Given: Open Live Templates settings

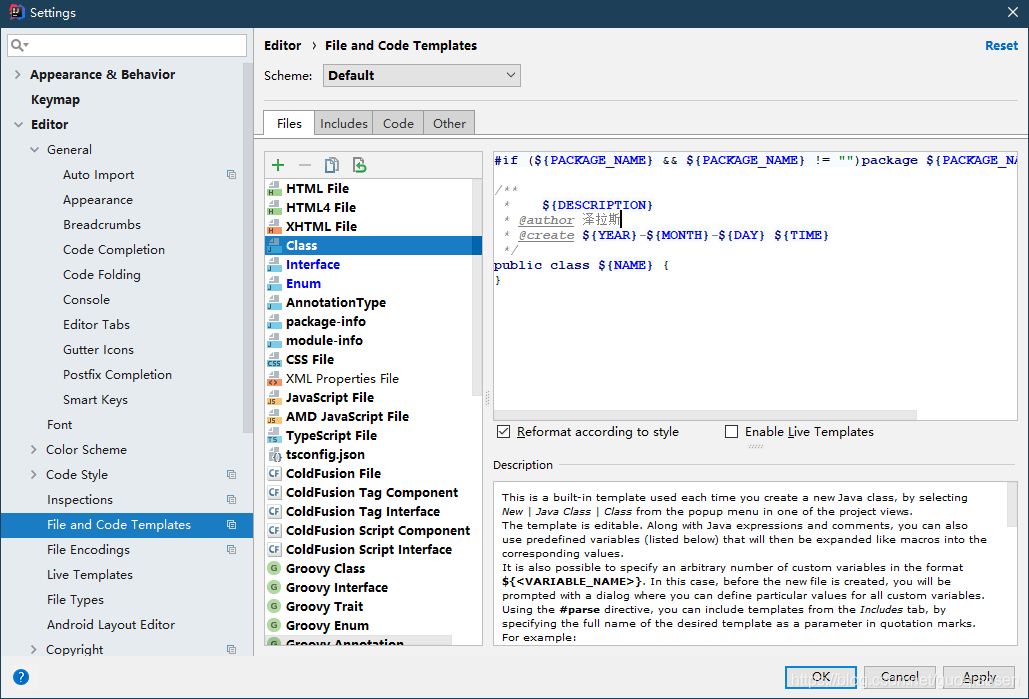Looking at the screenshot, I should click(89, 574).
